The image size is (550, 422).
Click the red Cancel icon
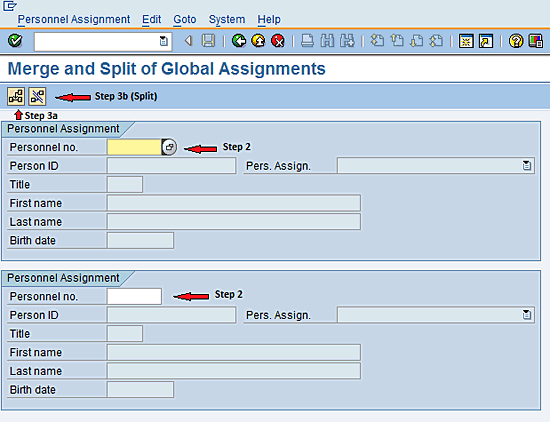tap(278, 41)
